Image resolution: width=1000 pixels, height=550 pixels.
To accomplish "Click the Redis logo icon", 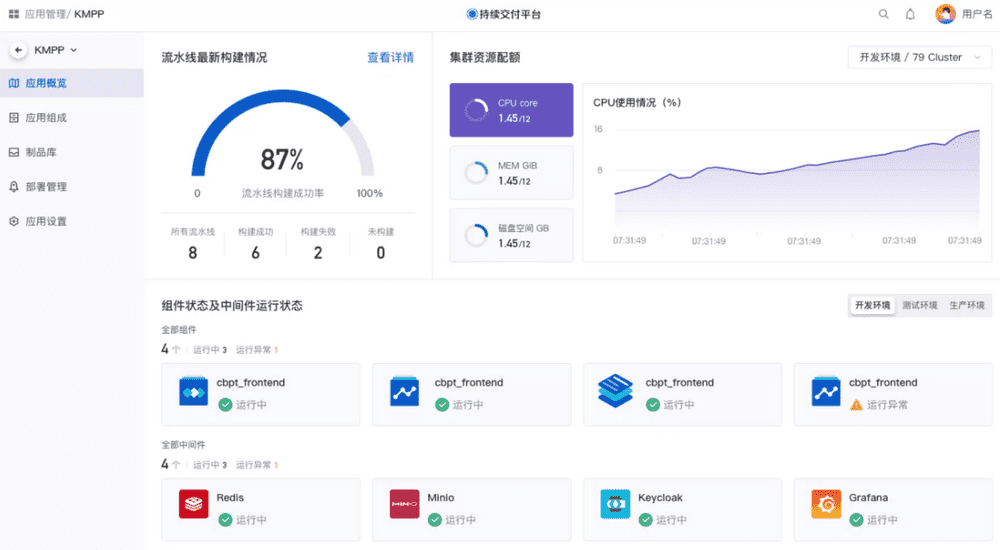I will [193, 504].
